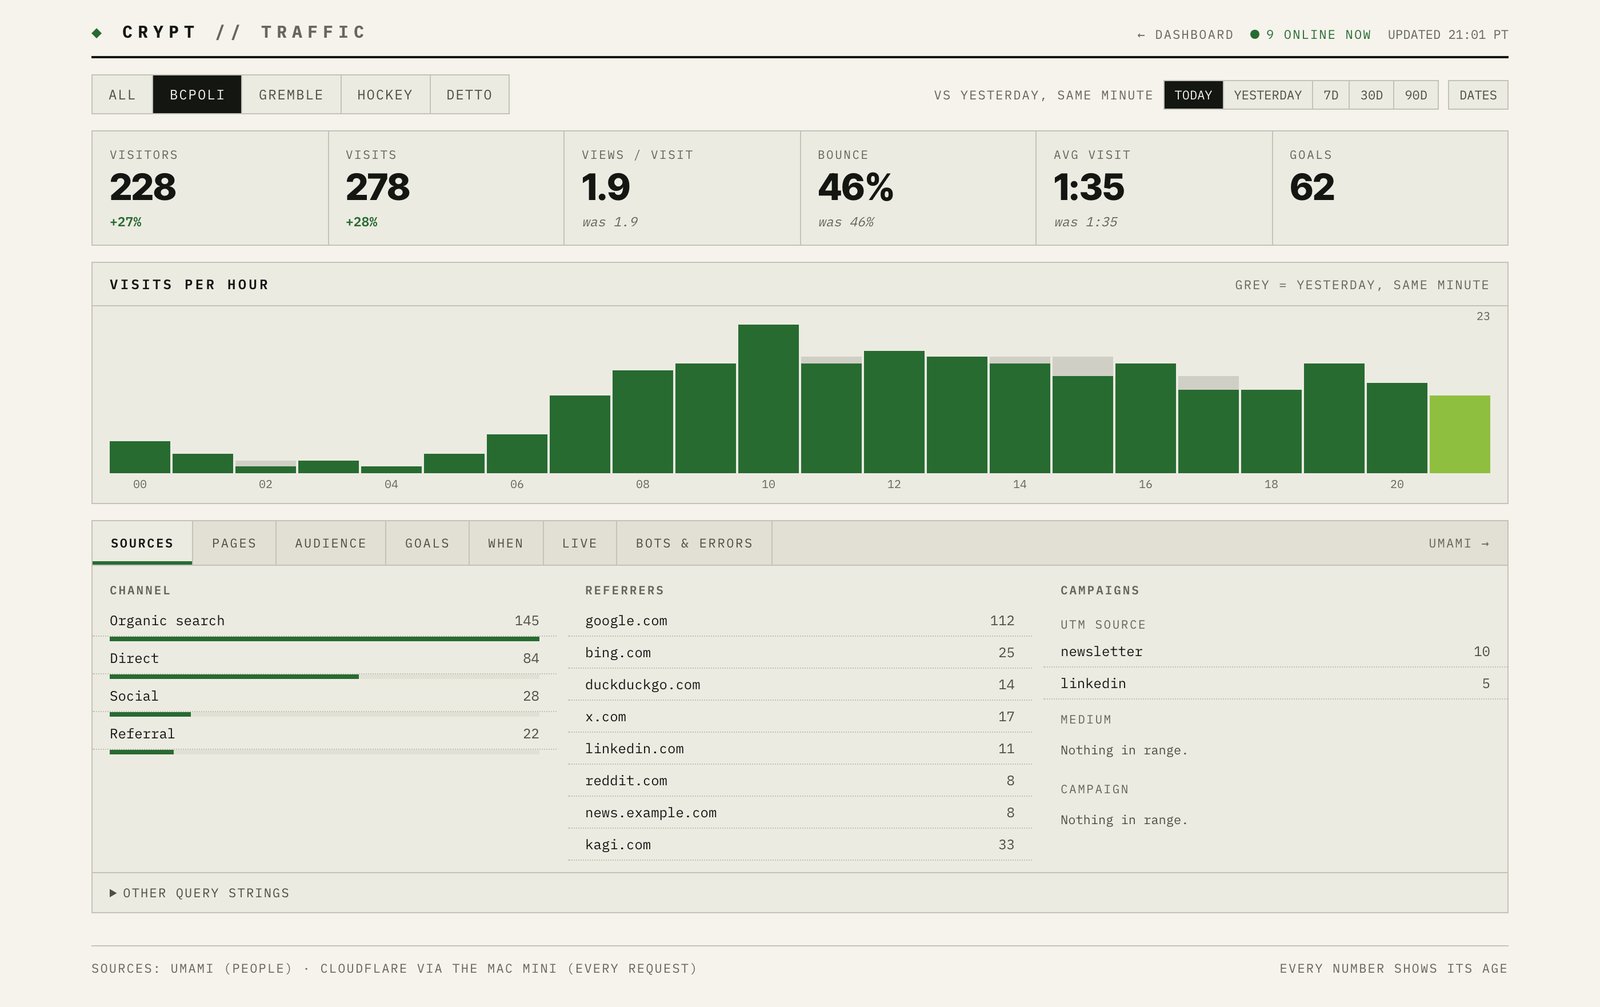1600x1007 pixels.
Task: Click the green diamond logo icon
Action: 97,33
